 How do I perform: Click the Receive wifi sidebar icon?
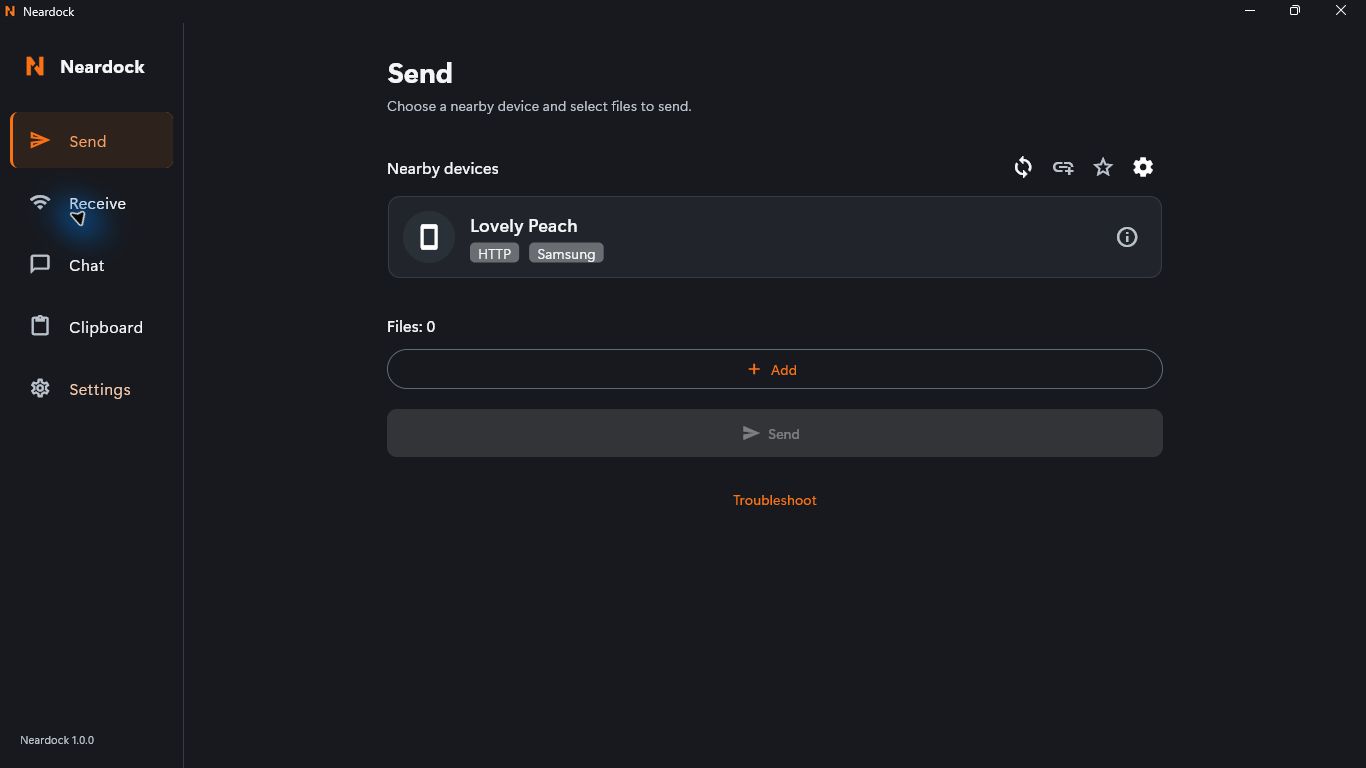(40, 203)
